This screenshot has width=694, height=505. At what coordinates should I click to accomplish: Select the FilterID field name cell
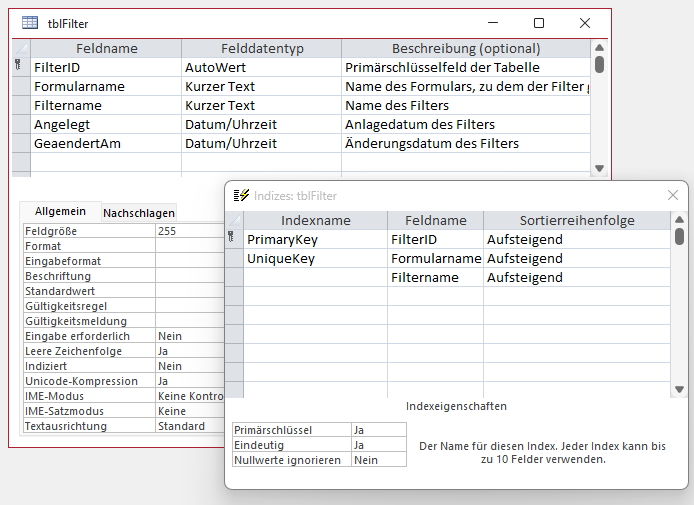(x=106, y=67)
